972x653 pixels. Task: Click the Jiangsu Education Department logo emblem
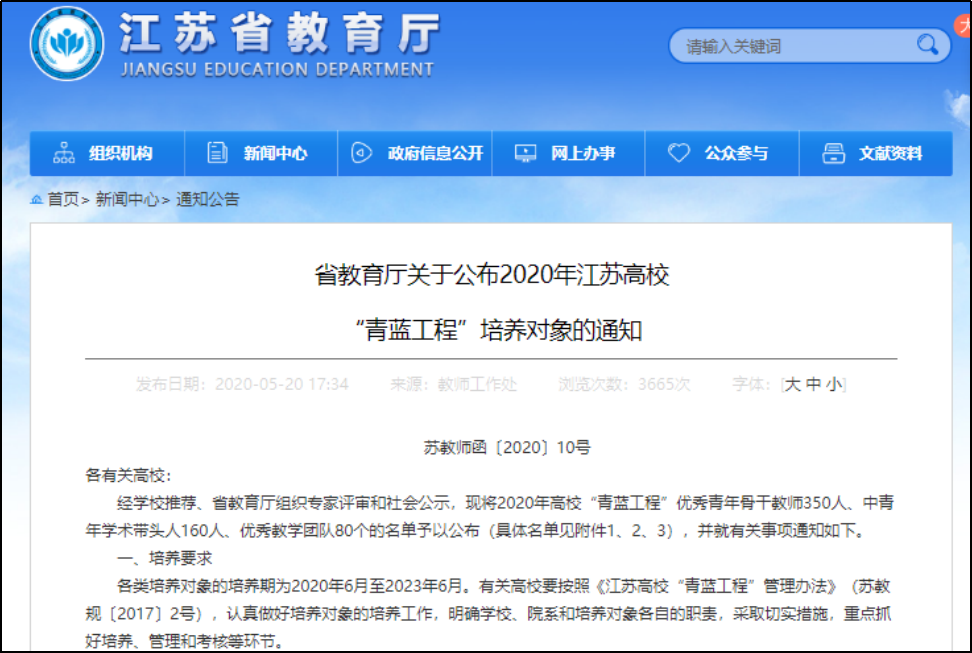pos(67,43)
